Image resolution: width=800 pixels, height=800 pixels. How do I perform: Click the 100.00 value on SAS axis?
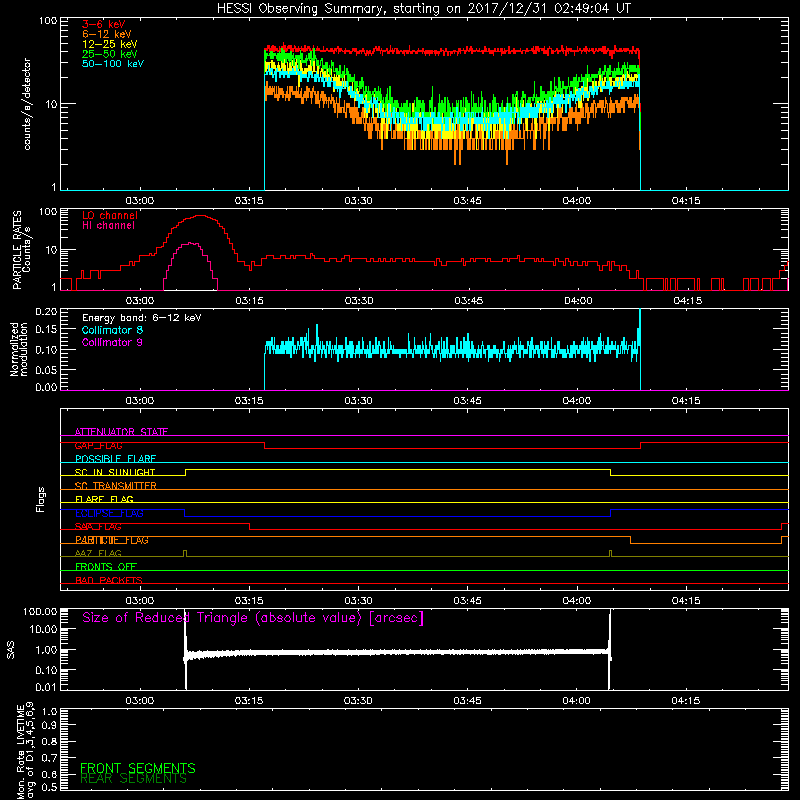pyautogui.click(x=40, y=611)
